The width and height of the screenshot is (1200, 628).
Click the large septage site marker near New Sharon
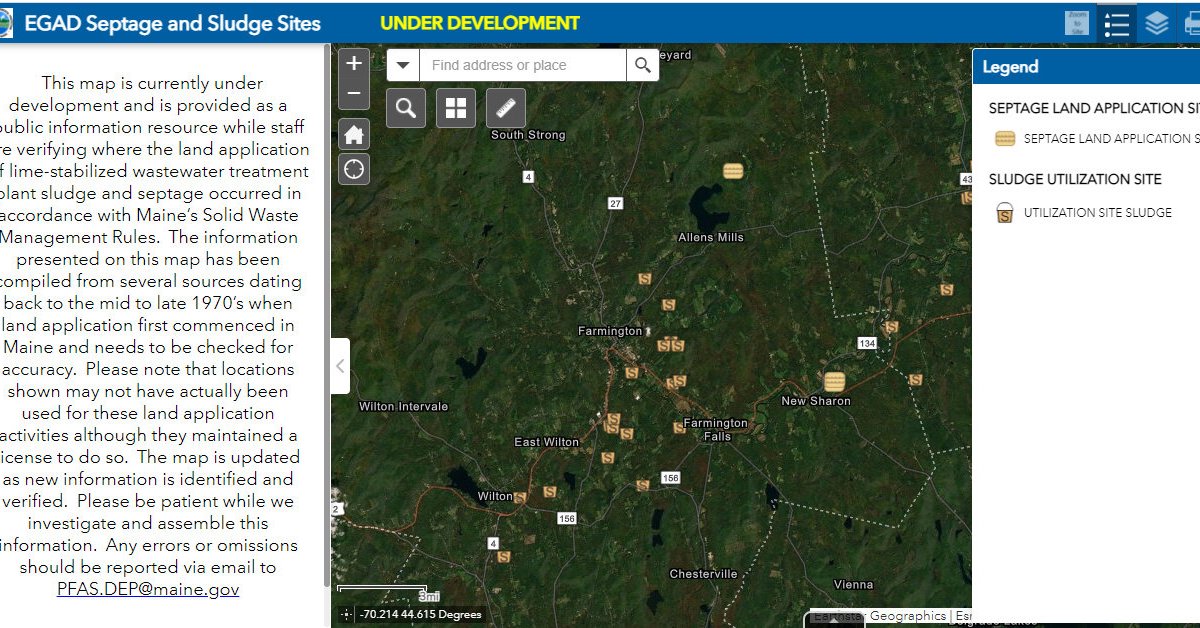834,381
